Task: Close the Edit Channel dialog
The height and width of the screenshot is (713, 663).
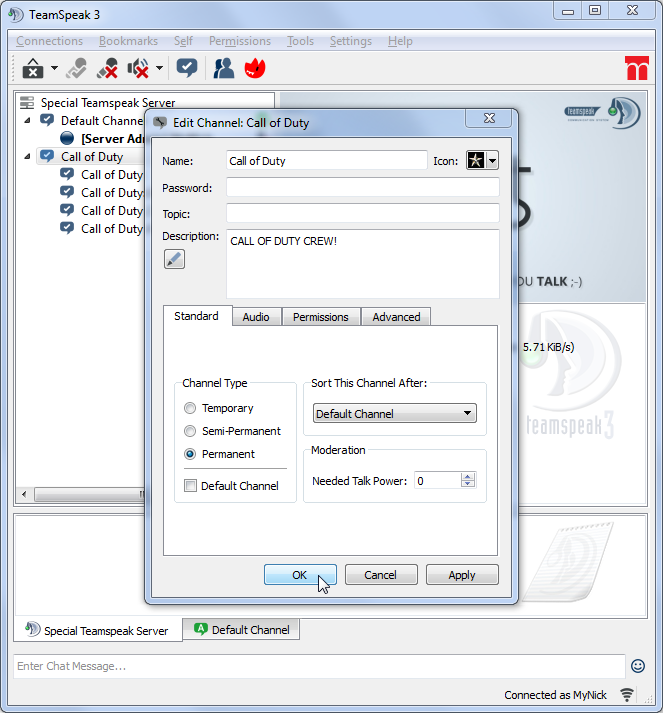Action: pyautogui.click(x=489, y=118)
